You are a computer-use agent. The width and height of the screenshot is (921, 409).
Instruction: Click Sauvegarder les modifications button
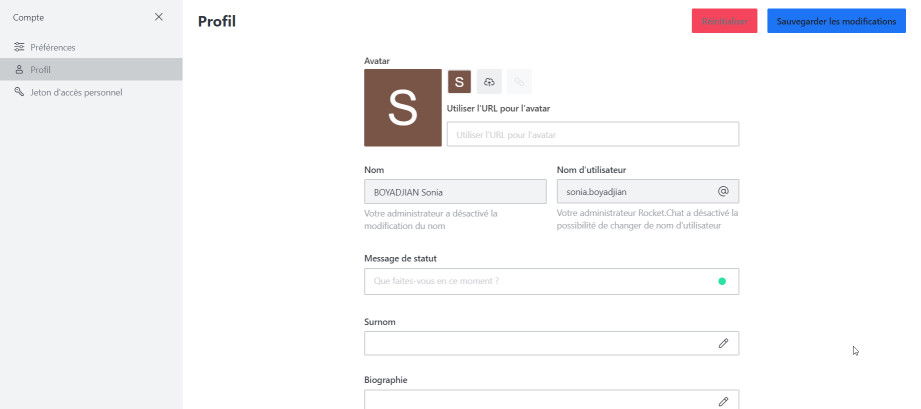[836, 21]
